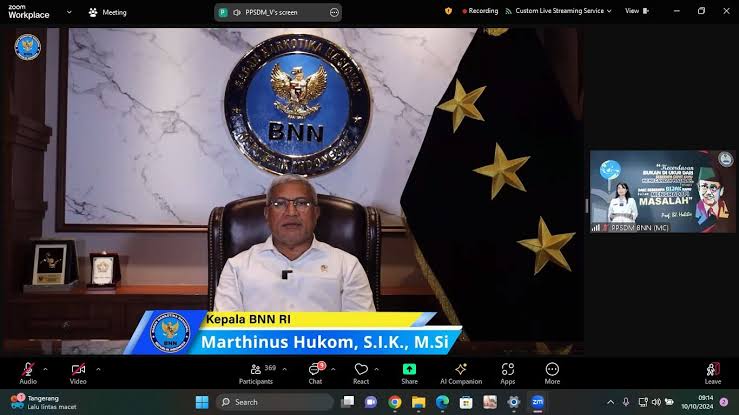Open File Explorer from taskbar
739x415 pixels.
point(419,402)
